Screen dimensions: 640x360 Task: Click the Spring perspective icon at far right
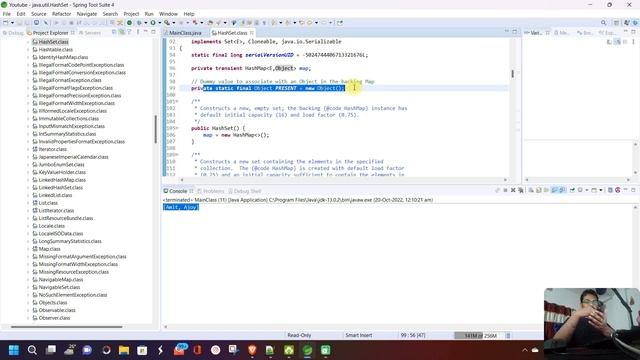click(635, 23)
